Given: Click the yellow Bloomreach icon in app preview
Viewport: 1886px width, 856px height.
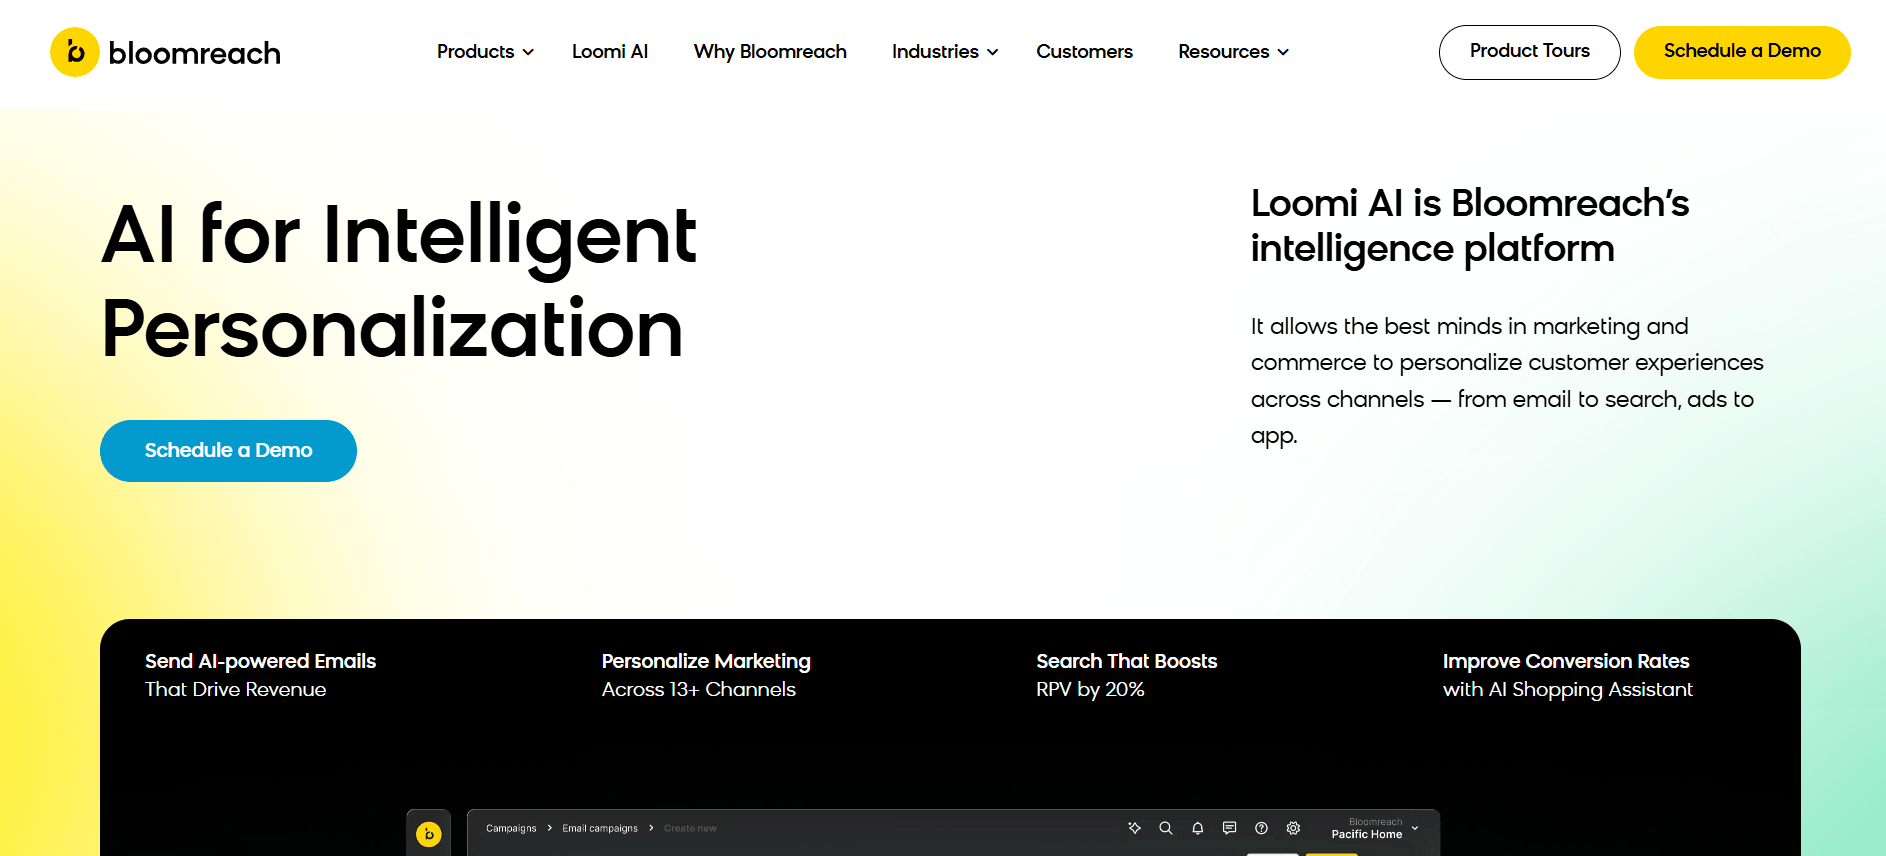Looking at the screenshot, I should tap(429, 833).
